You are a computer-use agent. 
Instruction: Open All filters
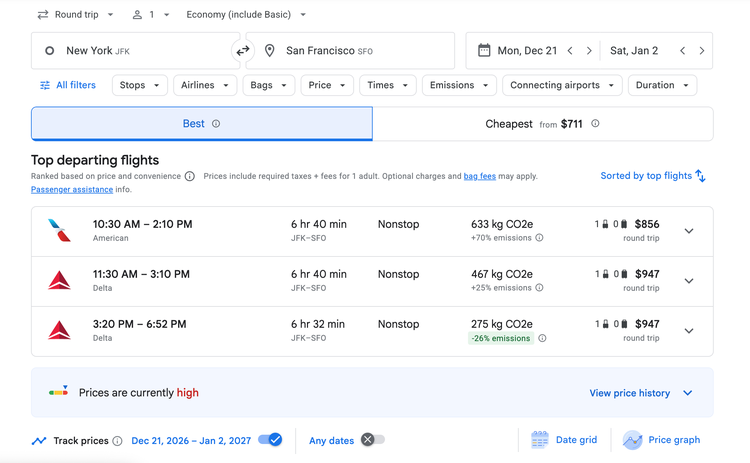(68, 85)
